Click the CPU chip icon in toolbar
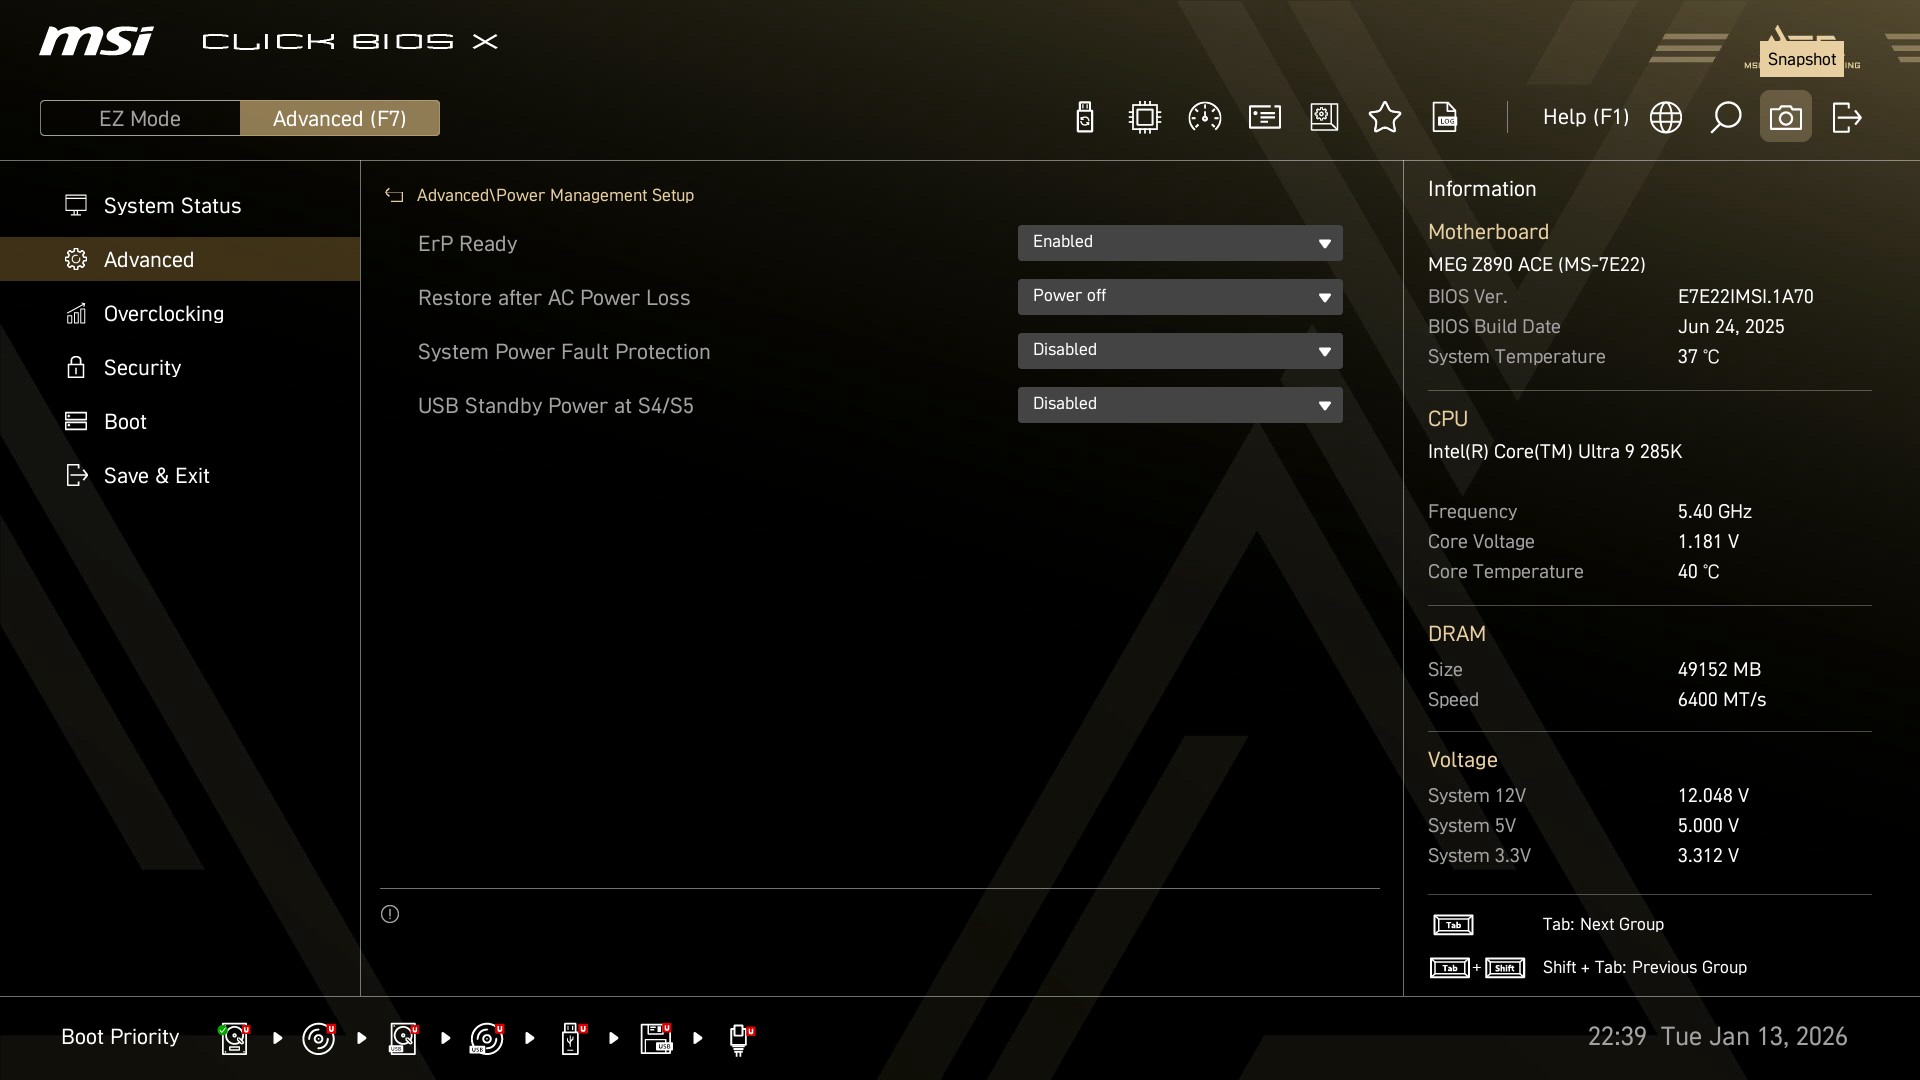The height and width of the screenshot is (1080, 1920). [1144, 118]
